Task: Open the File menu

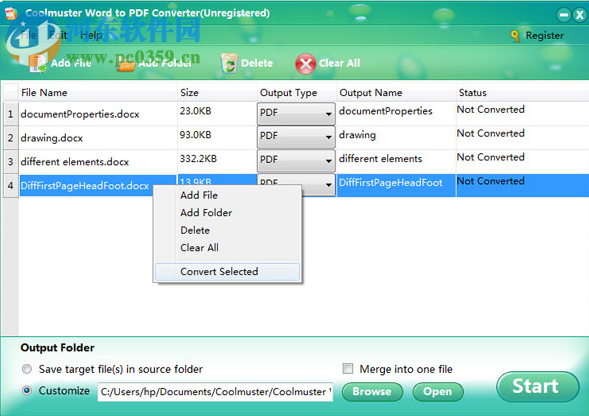Action: [x=28, y=35]
